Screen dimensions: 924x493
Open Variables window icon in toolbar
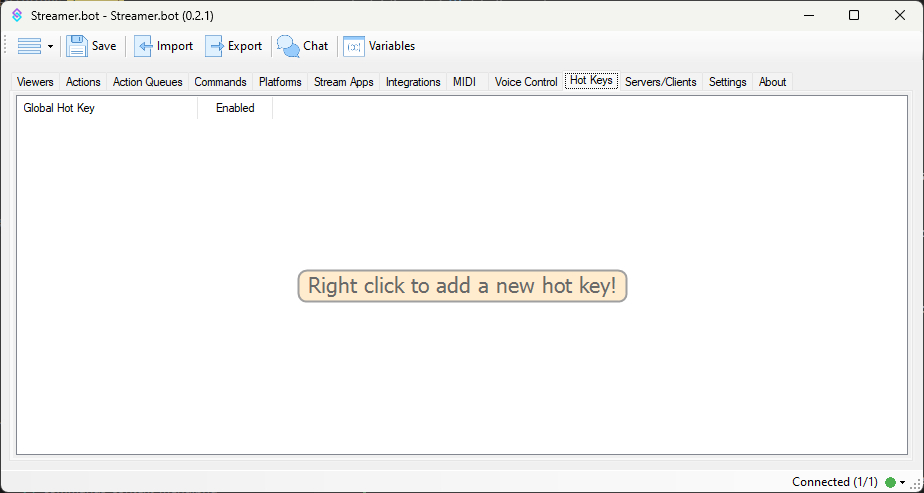(x=354, y=46)
